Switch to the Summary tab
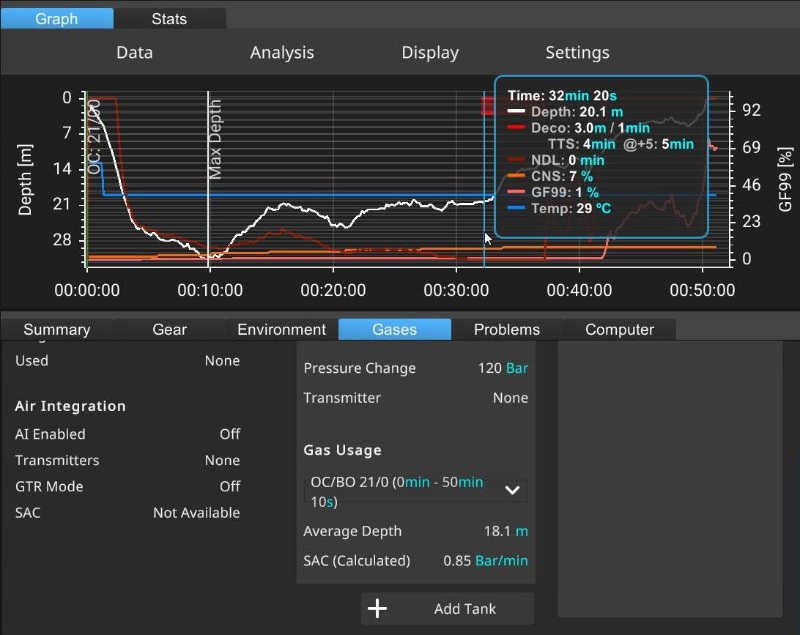 (x=57, y=329)
